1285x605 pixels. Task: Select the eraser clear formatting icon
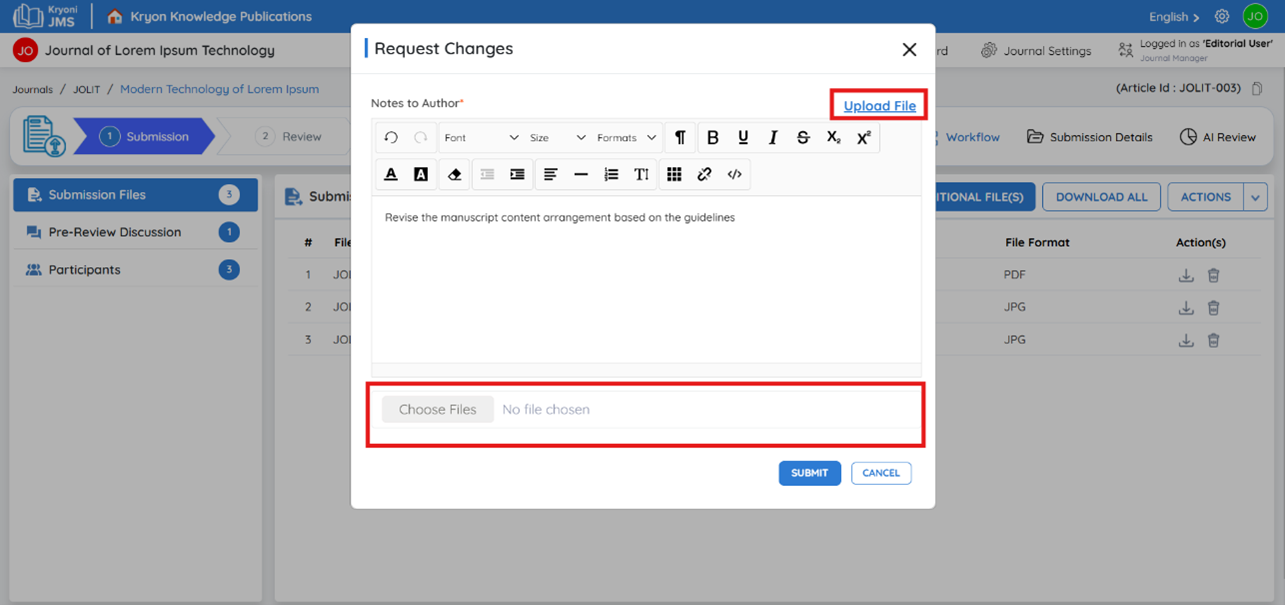[x=454, y=174]
